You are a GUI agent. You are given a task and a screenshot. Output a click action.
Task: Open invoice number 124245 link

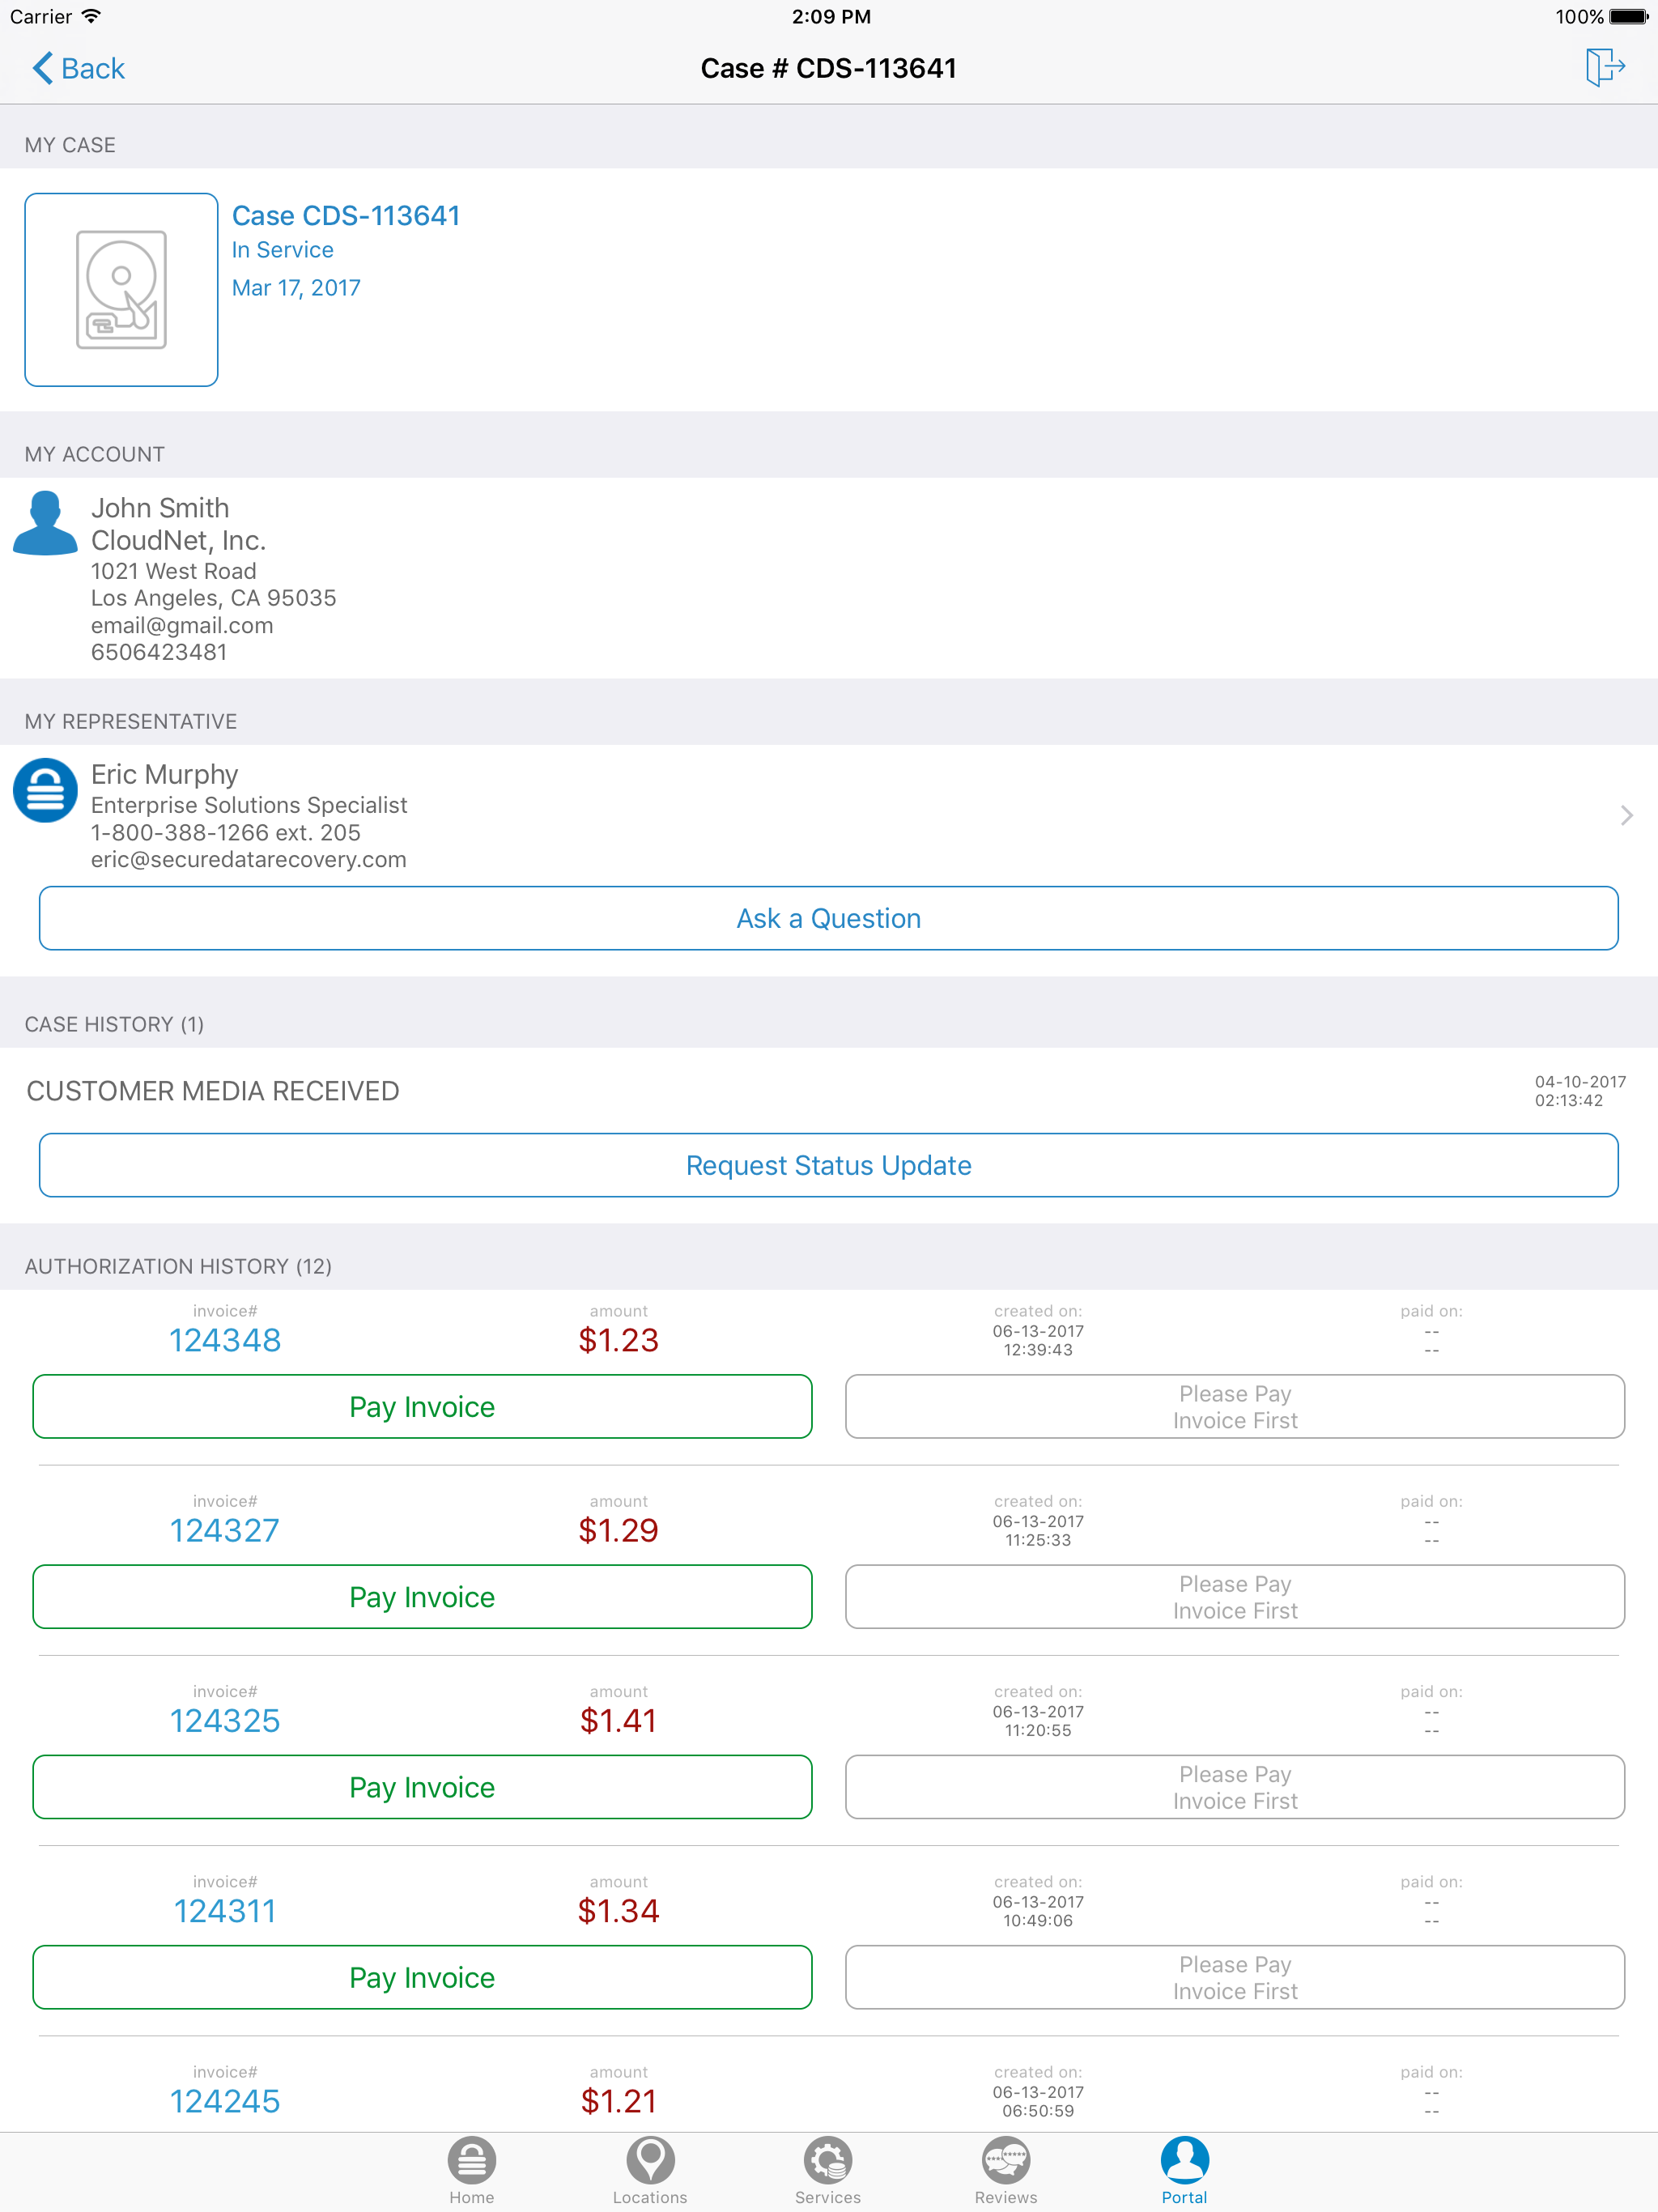(x=225, y=2101)
